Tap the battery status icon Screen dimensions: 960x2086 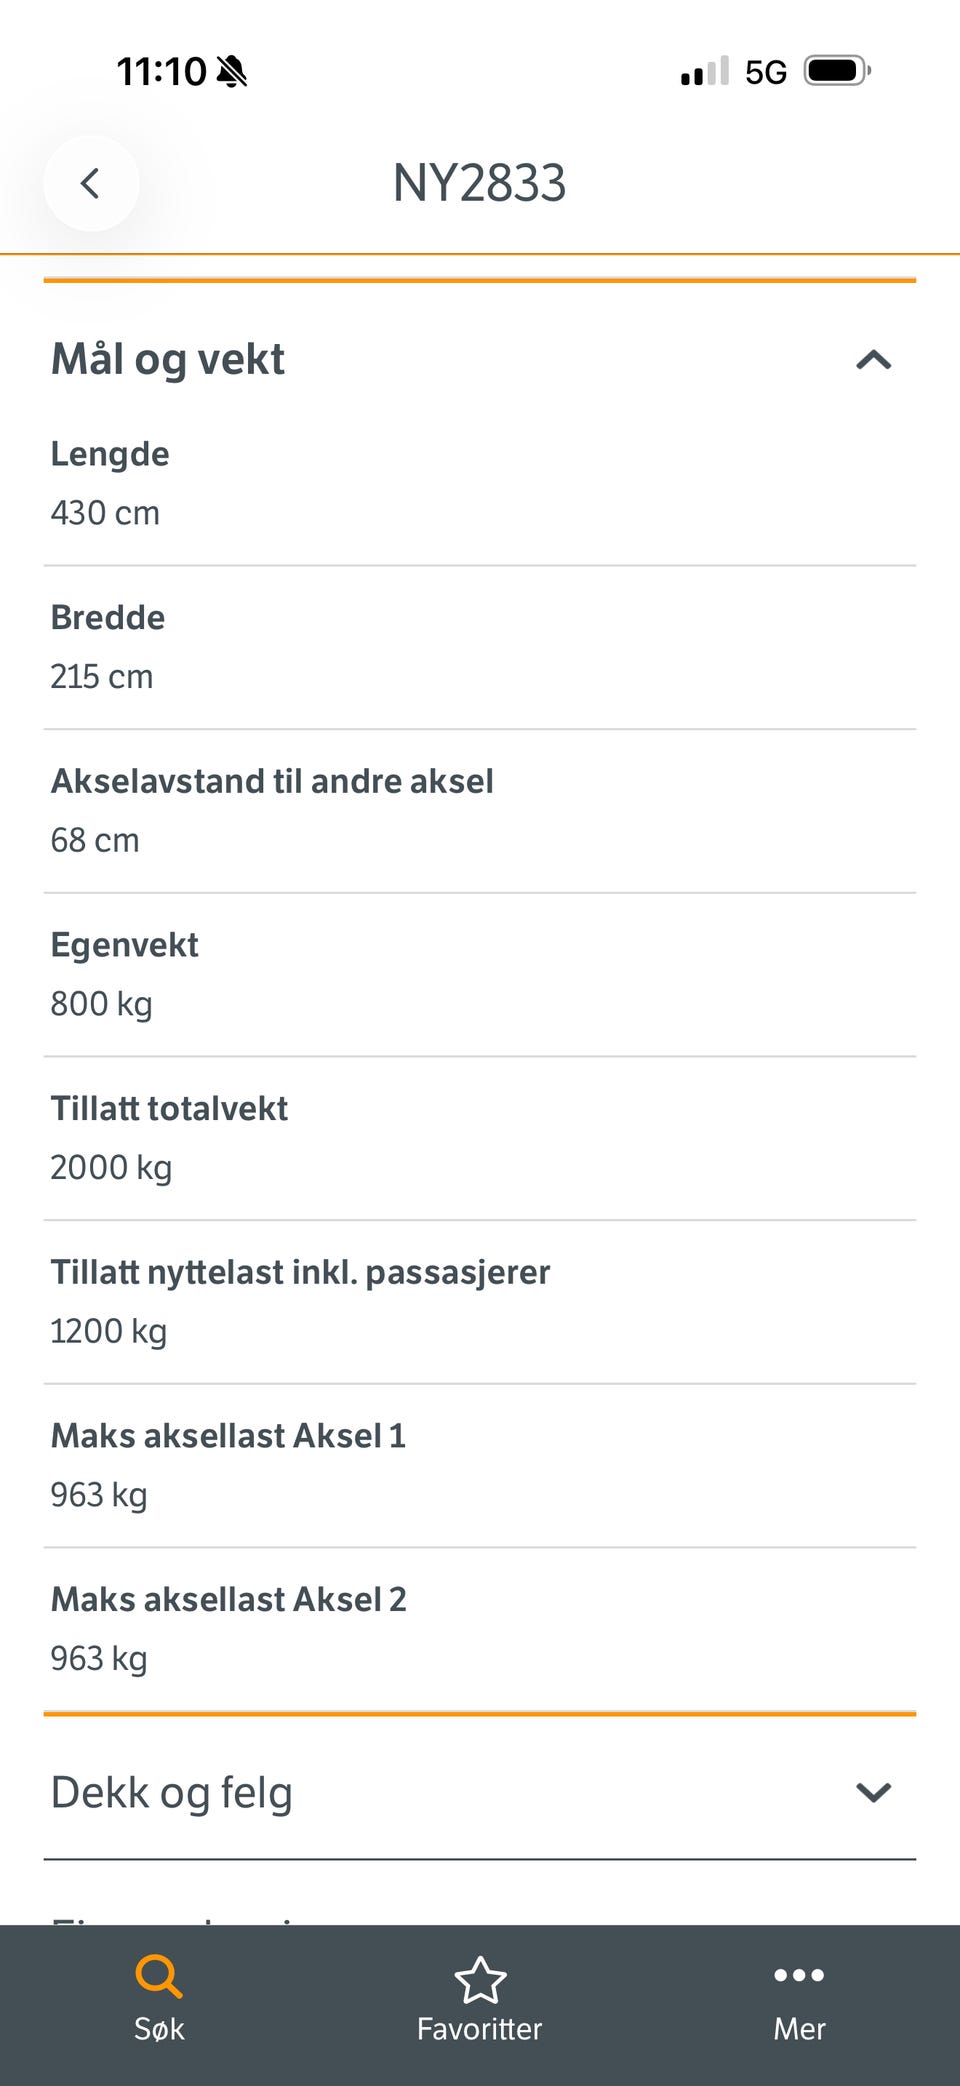[x=837, y=71]
